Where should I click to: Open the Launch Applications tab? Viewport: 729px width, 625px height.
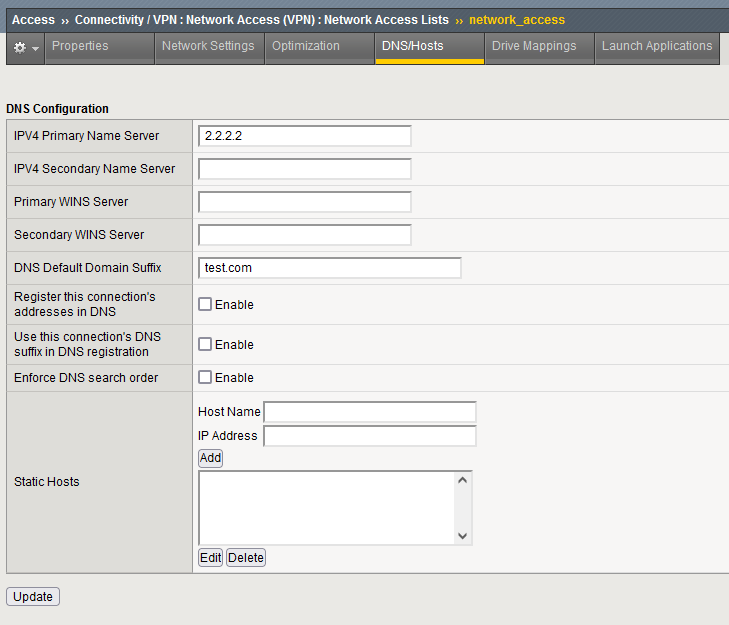[x=657, y=46]
